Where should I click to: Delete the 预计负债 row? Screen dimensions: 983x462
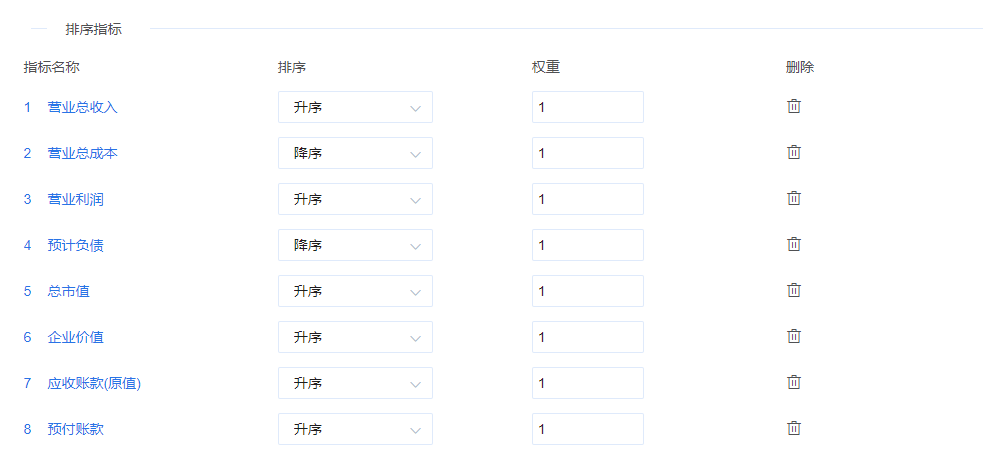[x=794, y=244]
